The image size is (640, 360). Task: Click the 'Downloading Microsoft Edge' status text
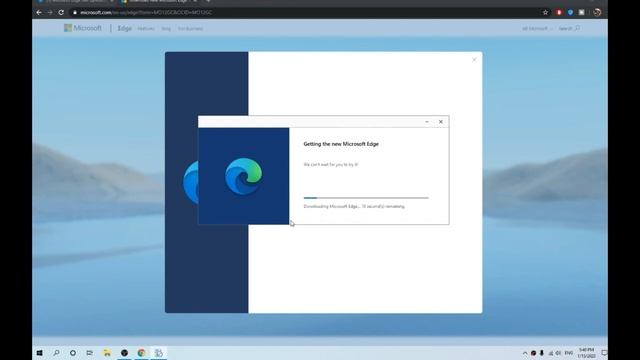354,207
